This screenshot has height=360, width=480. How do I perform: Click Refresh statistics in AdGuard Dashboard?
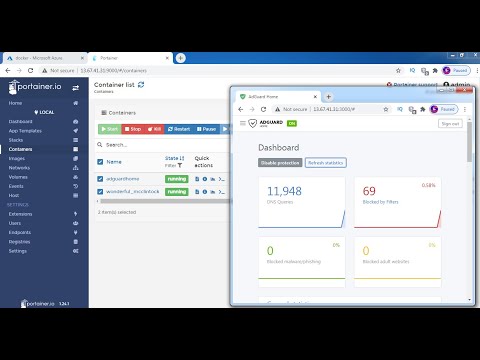326,163
